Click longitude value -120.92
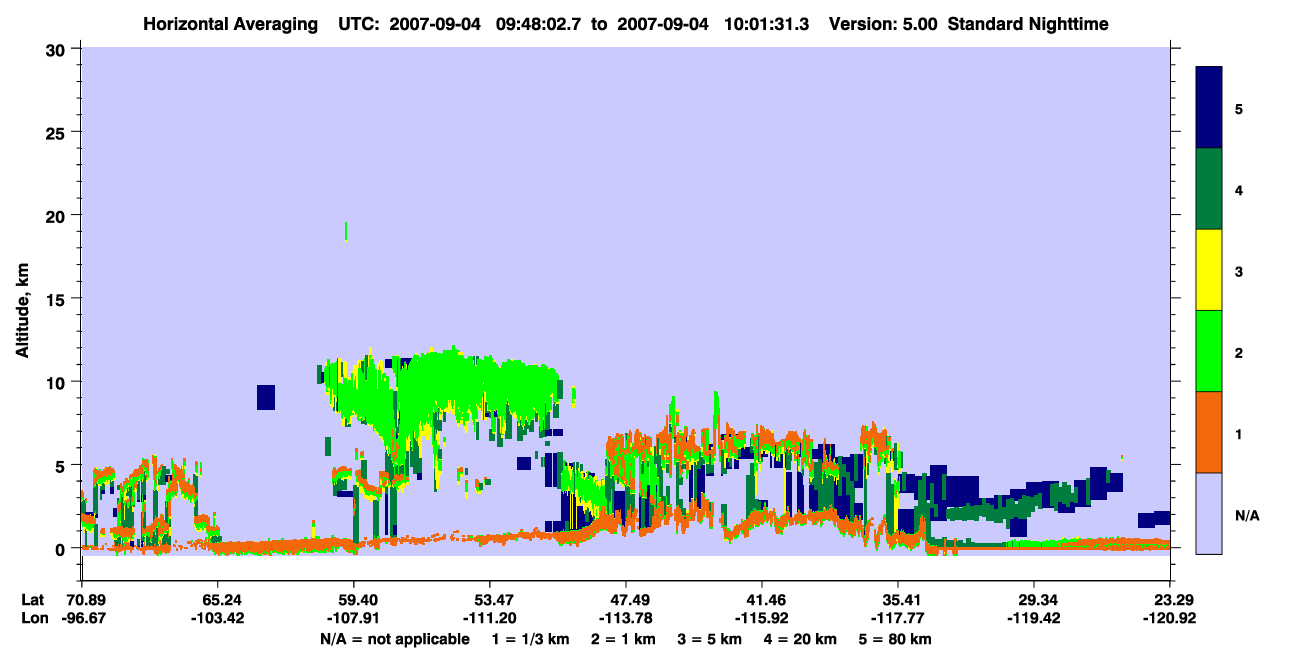The image size is (1300, 667). (x=1169, y=618)
